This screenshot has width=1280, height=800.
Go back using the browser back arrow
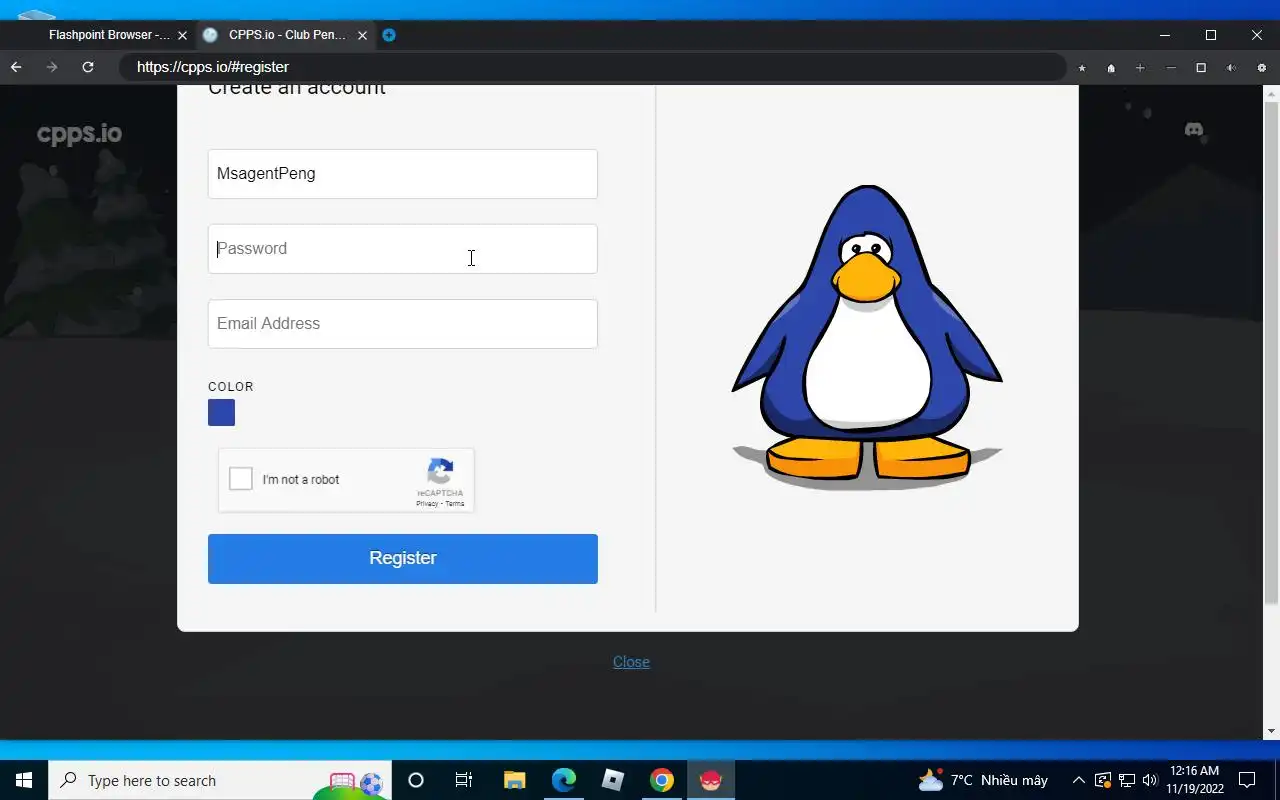[16, 67]
